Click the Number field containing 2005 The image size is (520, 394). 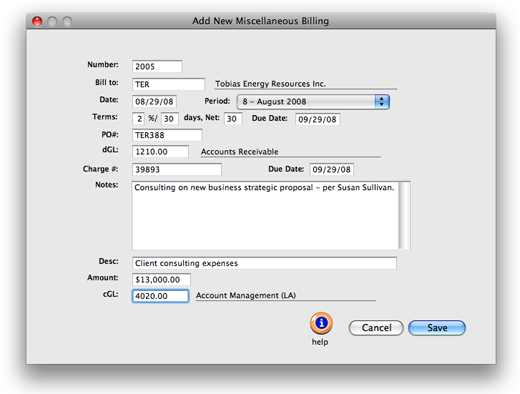pyautogui.click(x=157, y=66)
